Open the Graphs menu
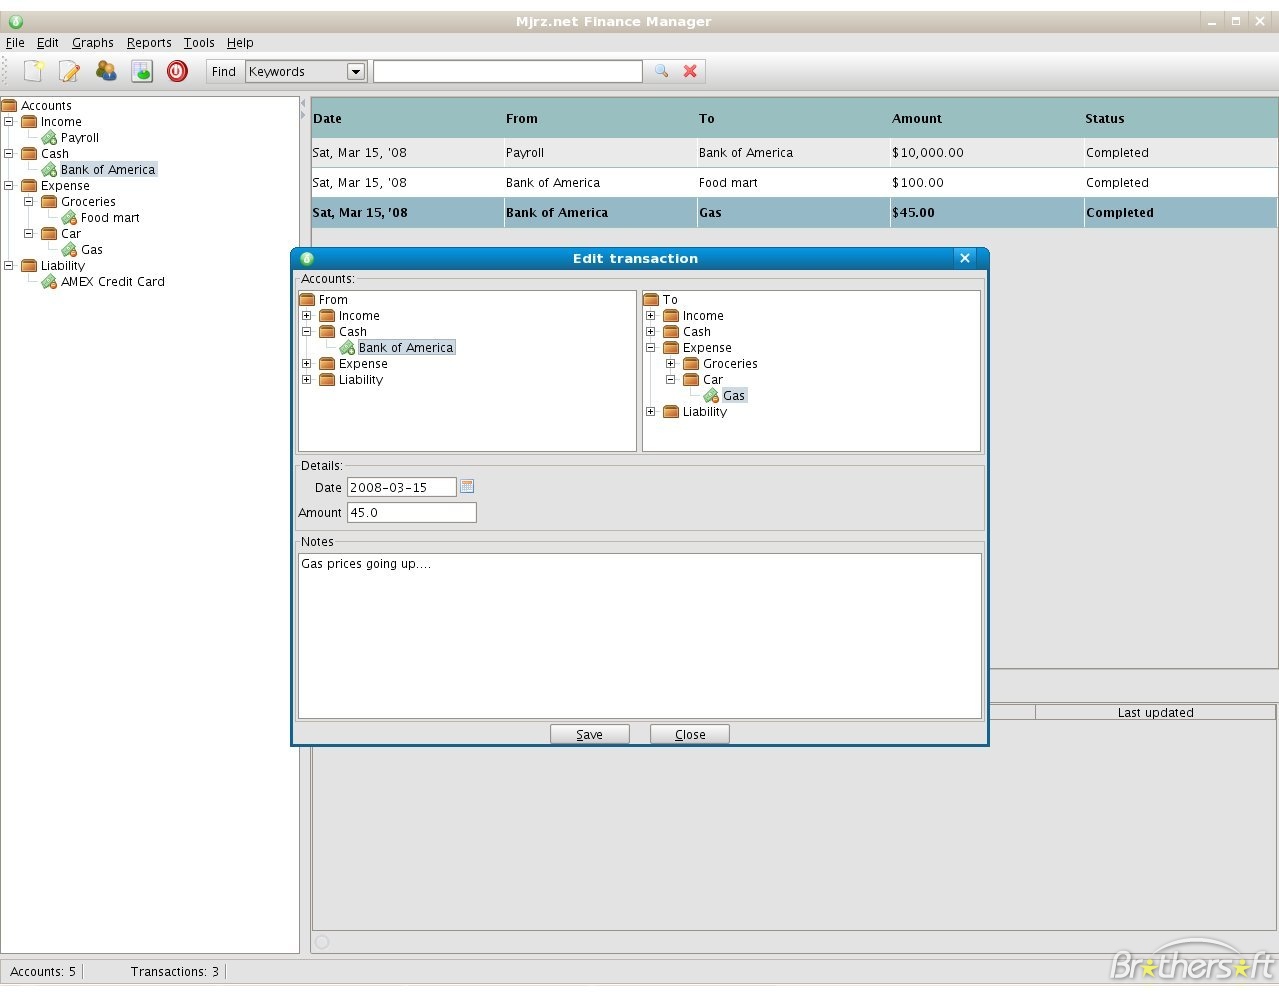 [93, 42]
